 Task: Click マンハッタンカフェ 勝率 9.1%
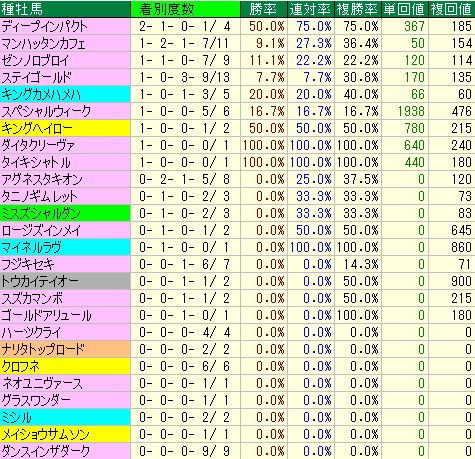tap(270, 43)
